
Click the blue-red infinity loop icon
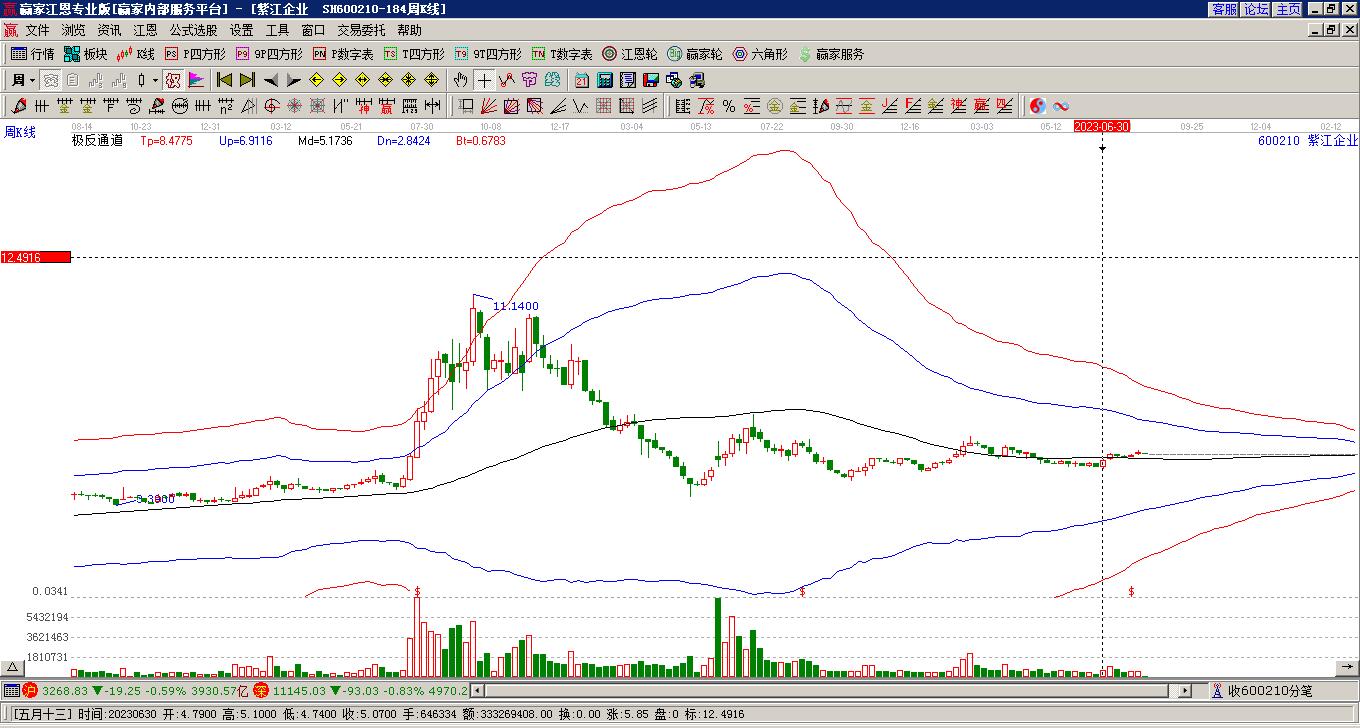pos(1060,106)
